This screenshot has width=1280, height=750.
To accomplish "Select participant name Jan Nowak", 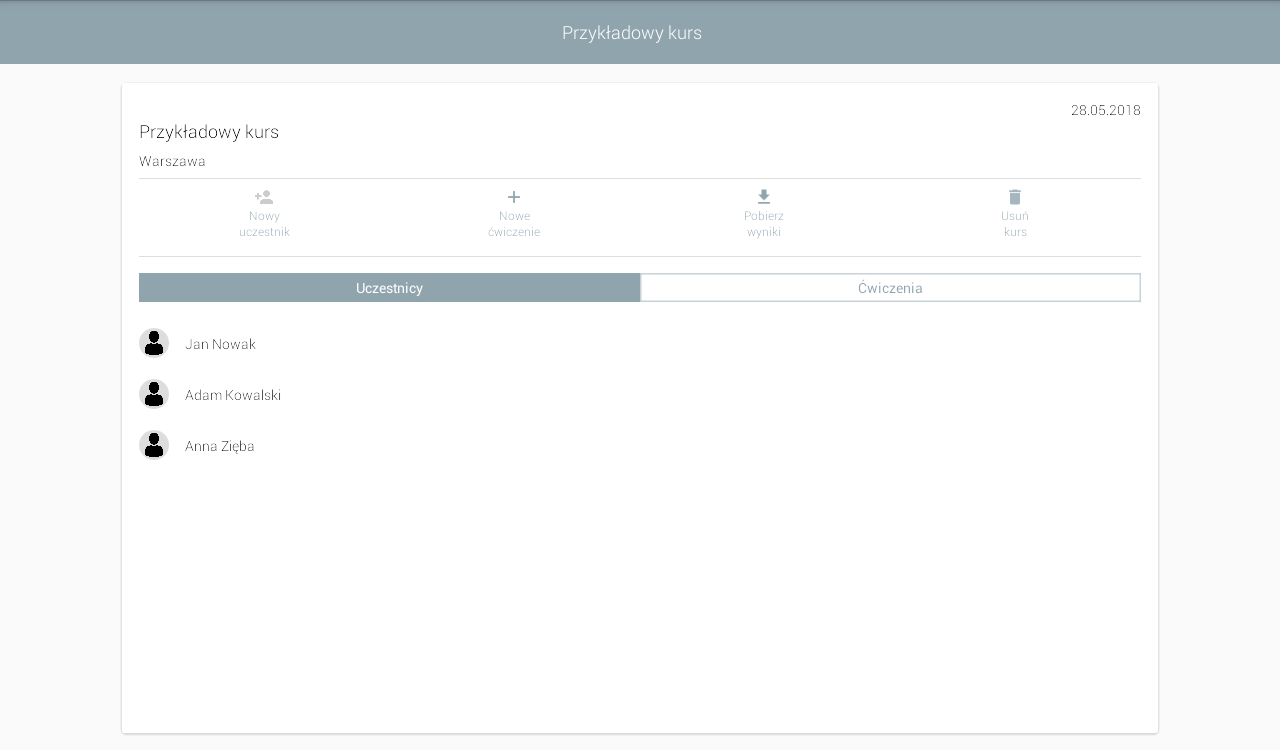I will pyautogui.click(x=220, y=344).
